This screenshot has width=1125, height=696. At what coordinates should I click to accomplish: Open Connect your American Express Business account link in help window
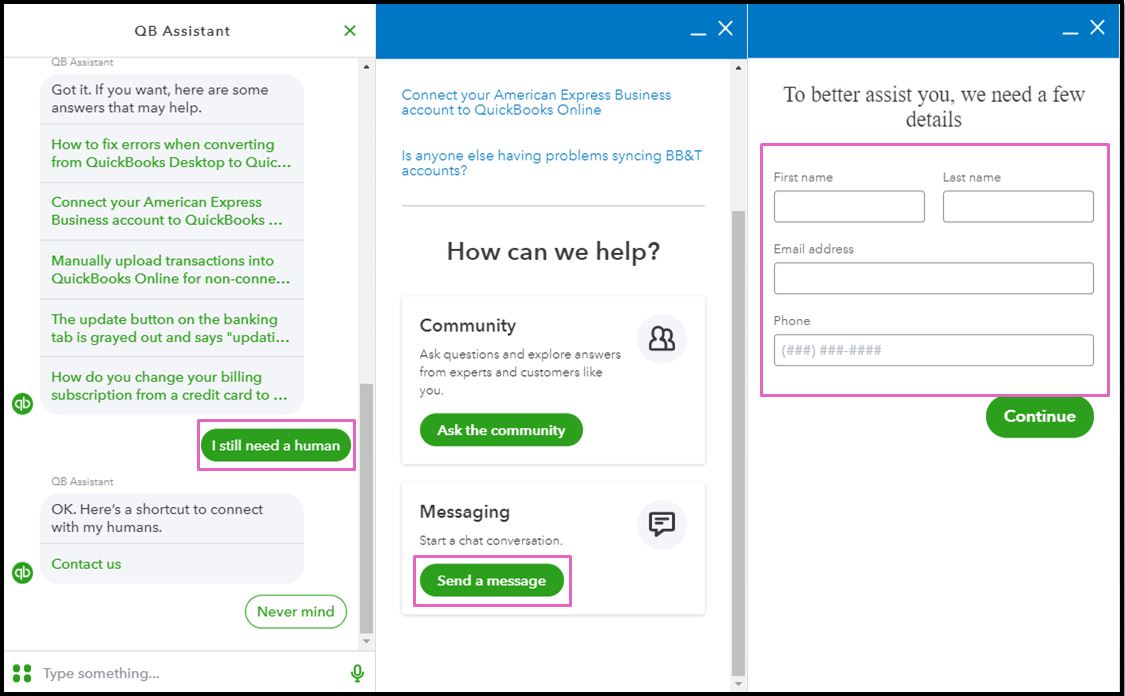point(536,103)
